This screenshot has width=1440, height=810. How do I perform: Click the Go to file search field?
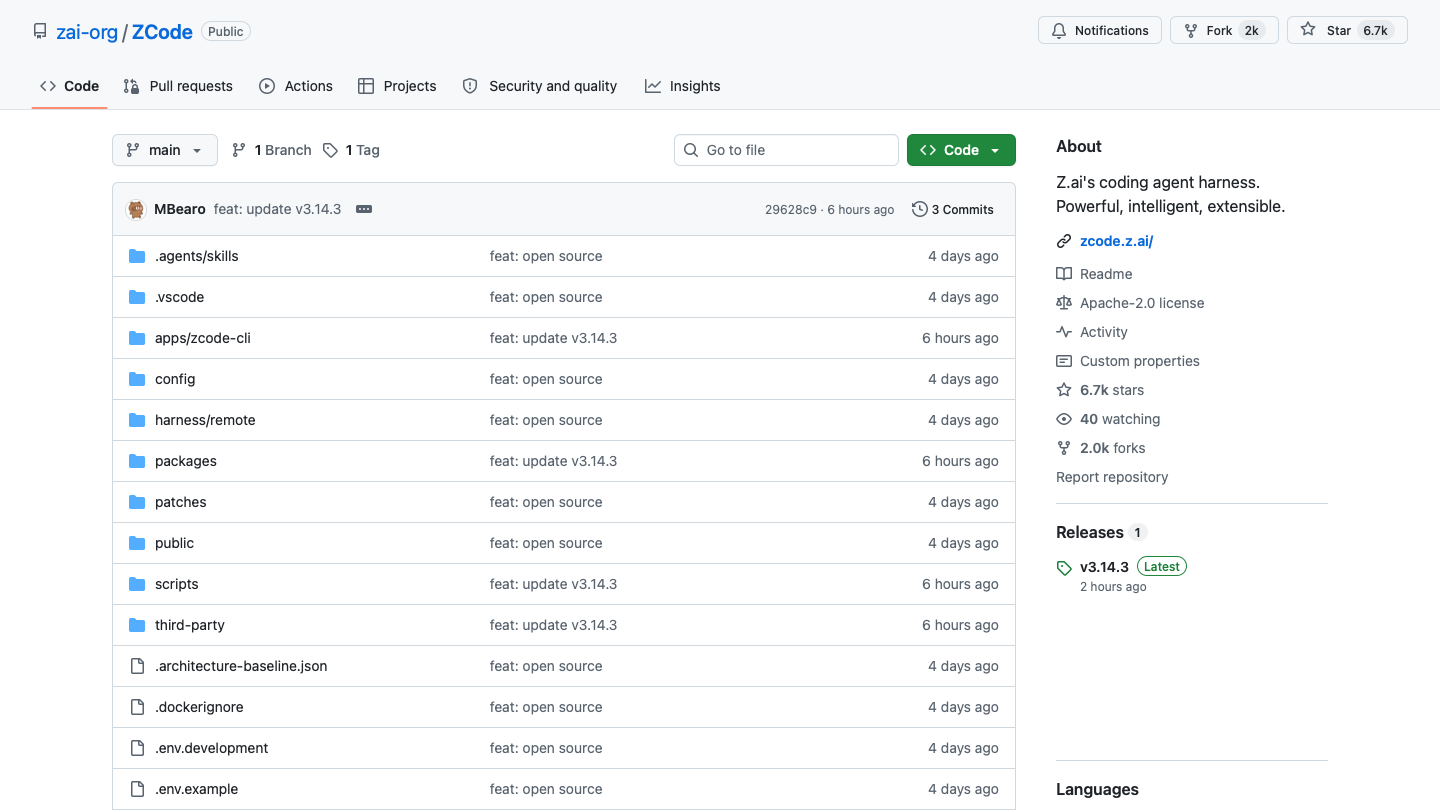[786, 150]
